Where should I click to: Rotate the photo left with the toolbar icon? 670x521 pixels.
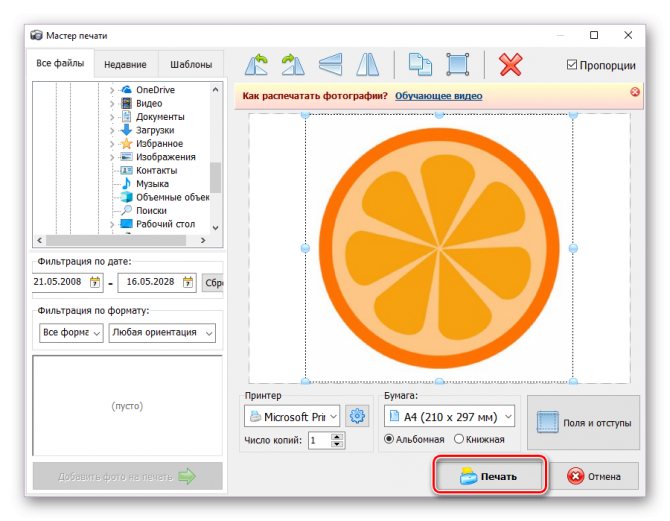(256, 65)
